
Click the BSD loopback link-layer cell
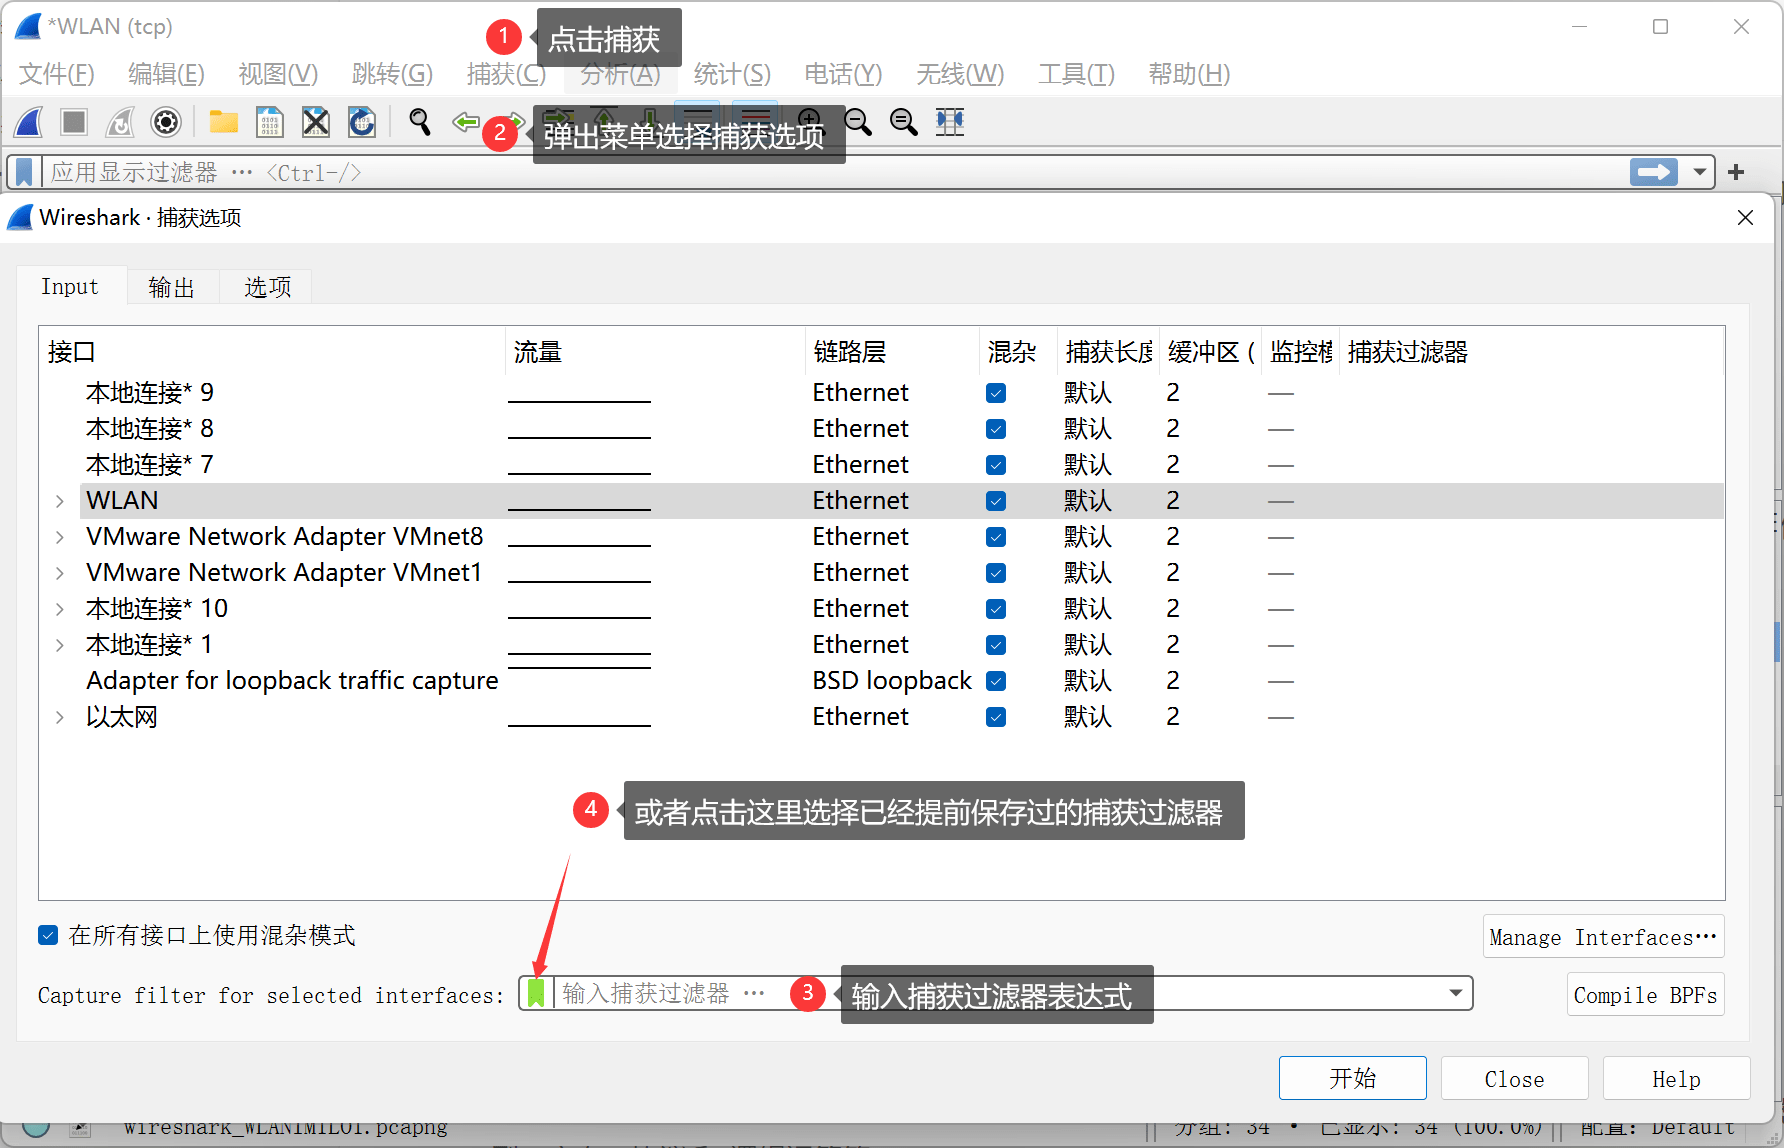coord(892,681)
